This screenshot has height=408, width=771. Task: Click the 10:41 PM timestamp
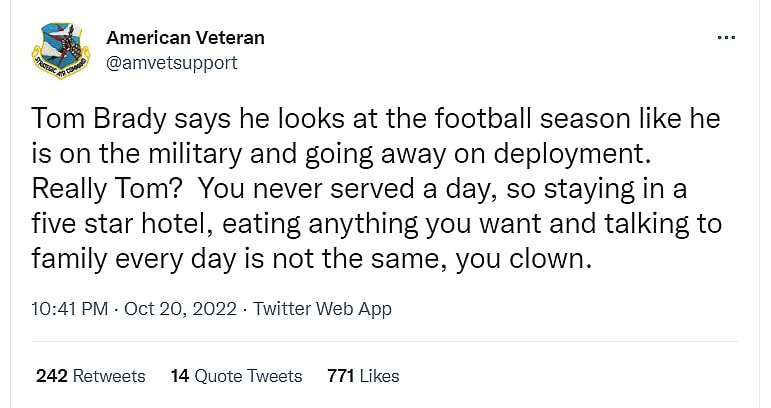click(x=70, y=309)
